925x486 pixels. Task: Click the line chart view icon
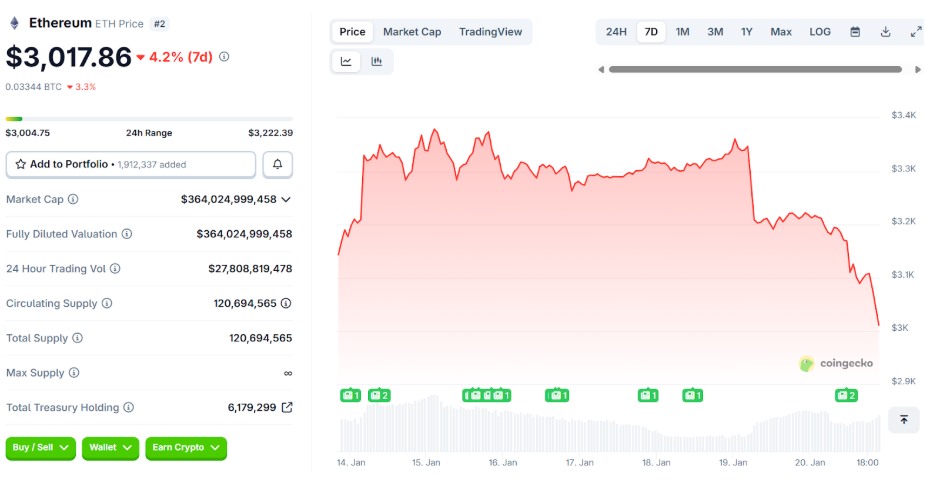(346, 62)
